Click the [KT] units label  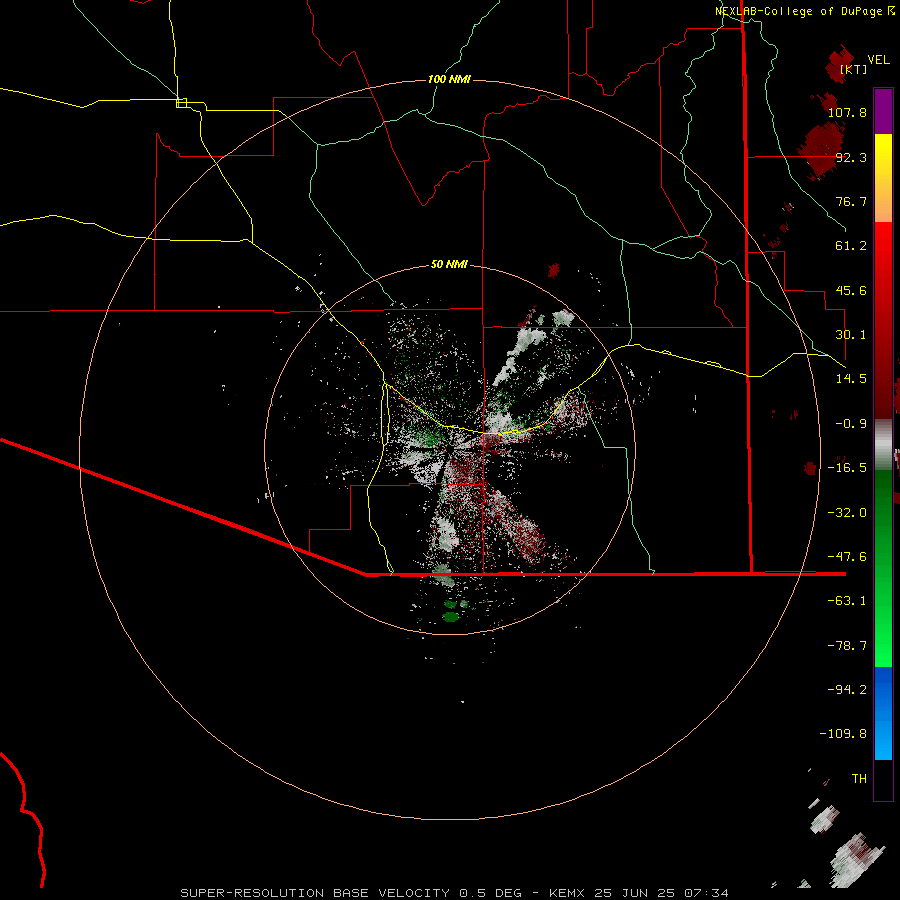click(x=854, y=69)
